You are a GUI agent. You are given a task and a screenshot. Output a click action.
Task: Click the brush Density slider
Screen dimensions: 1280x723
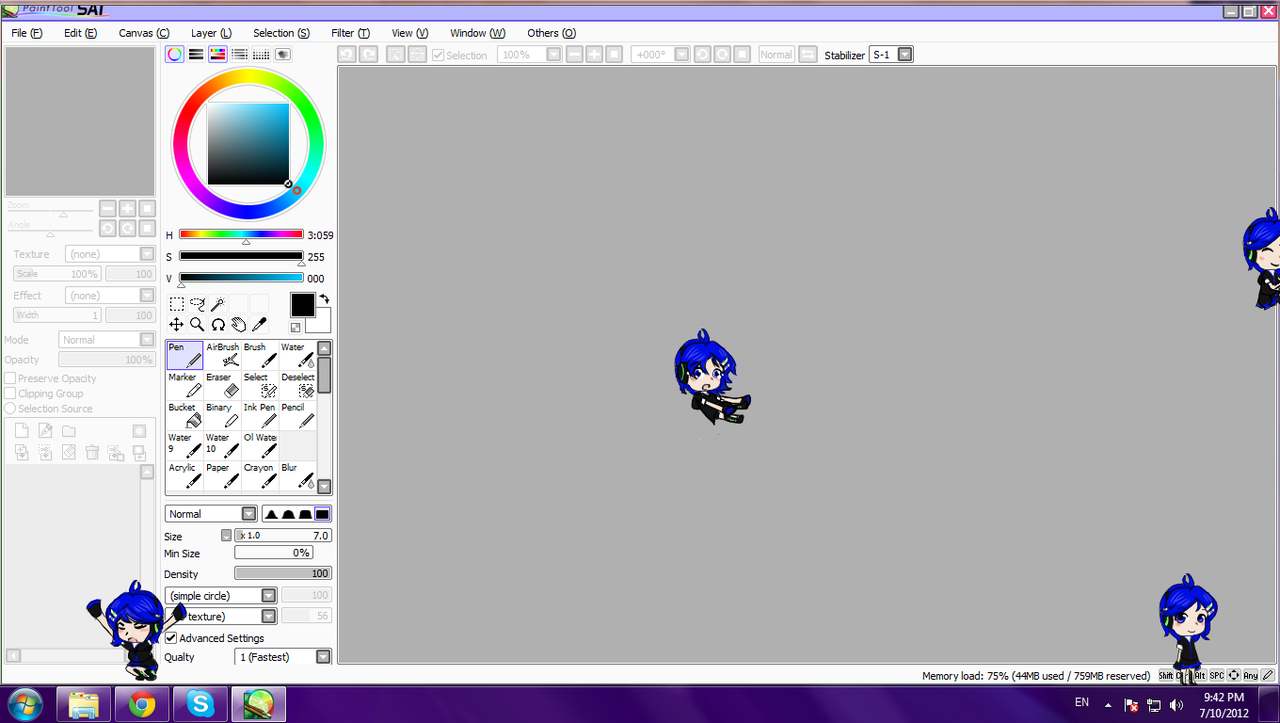283,574
